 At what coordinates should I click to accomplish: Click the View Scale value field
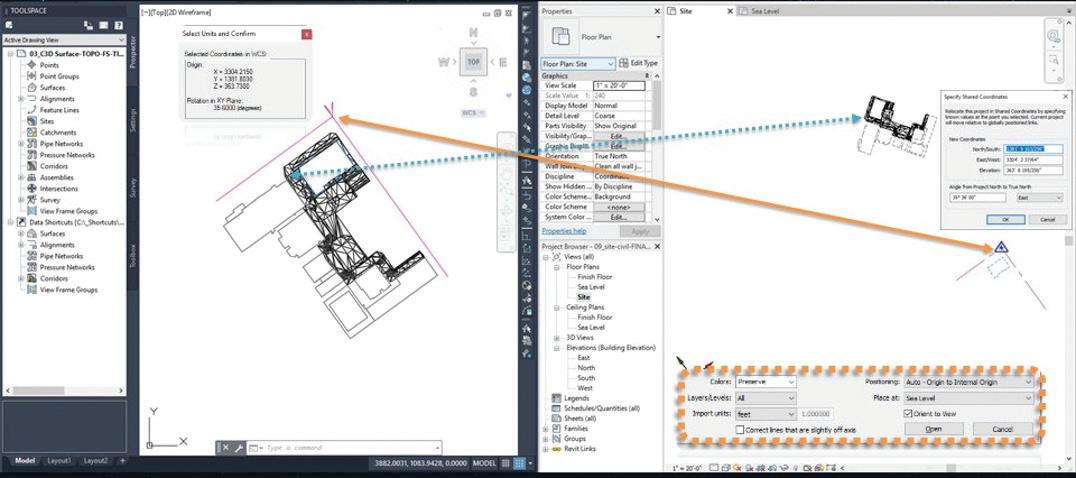(619, 86)
